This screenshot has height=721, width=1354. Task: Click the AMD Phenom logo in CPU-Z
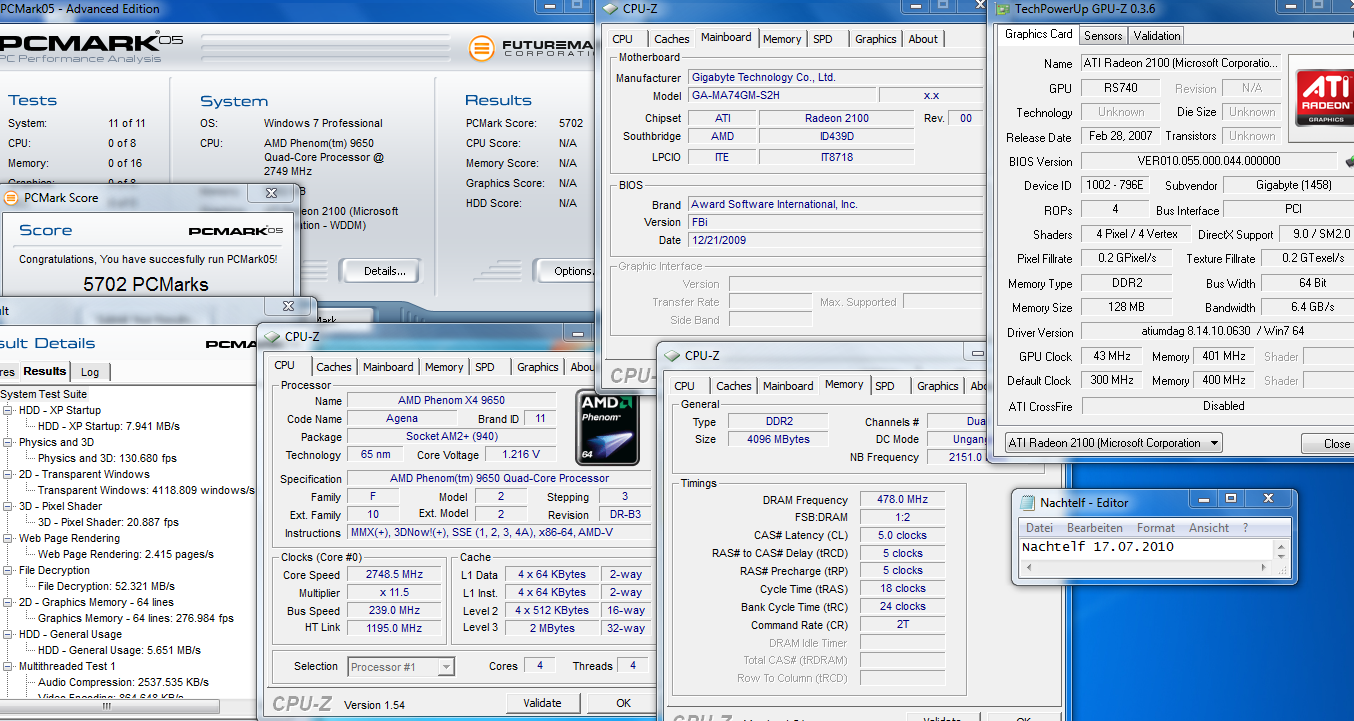point(608,428)
